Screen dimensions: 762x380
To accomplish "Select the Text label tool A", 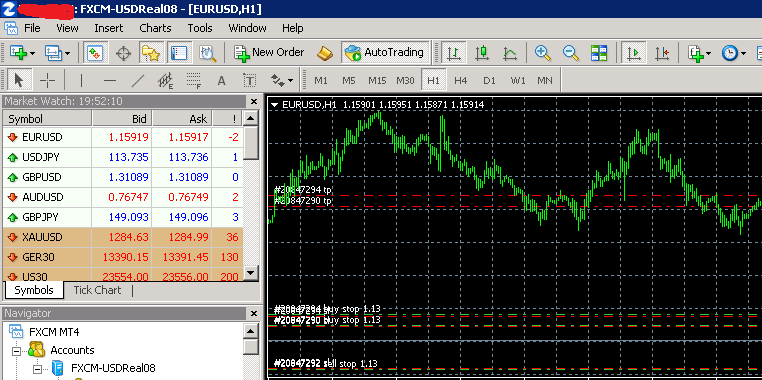I will [222, 80].
